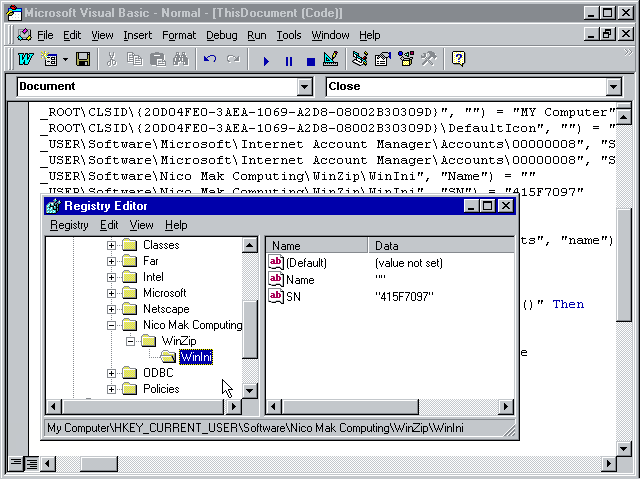Click the code window vertical scroll-down arrow

click(x=624, y=449)
